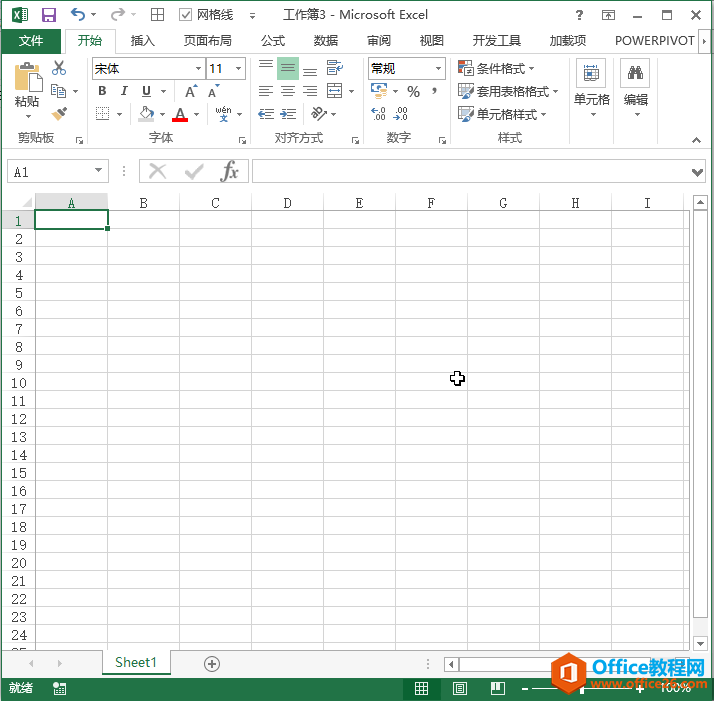Undo the last action
The width and height of the screenshot is (714, 701).
point(78,15)
